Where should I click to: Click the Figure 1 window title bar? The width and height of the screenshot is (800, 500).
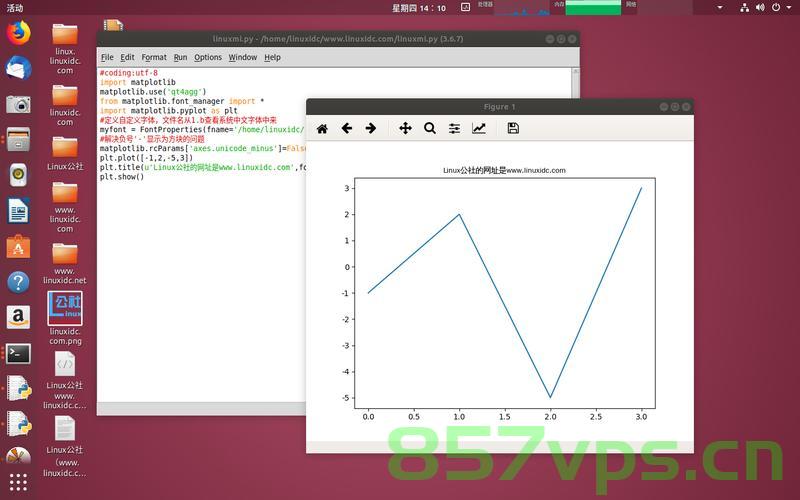click(x=499, y=107)
